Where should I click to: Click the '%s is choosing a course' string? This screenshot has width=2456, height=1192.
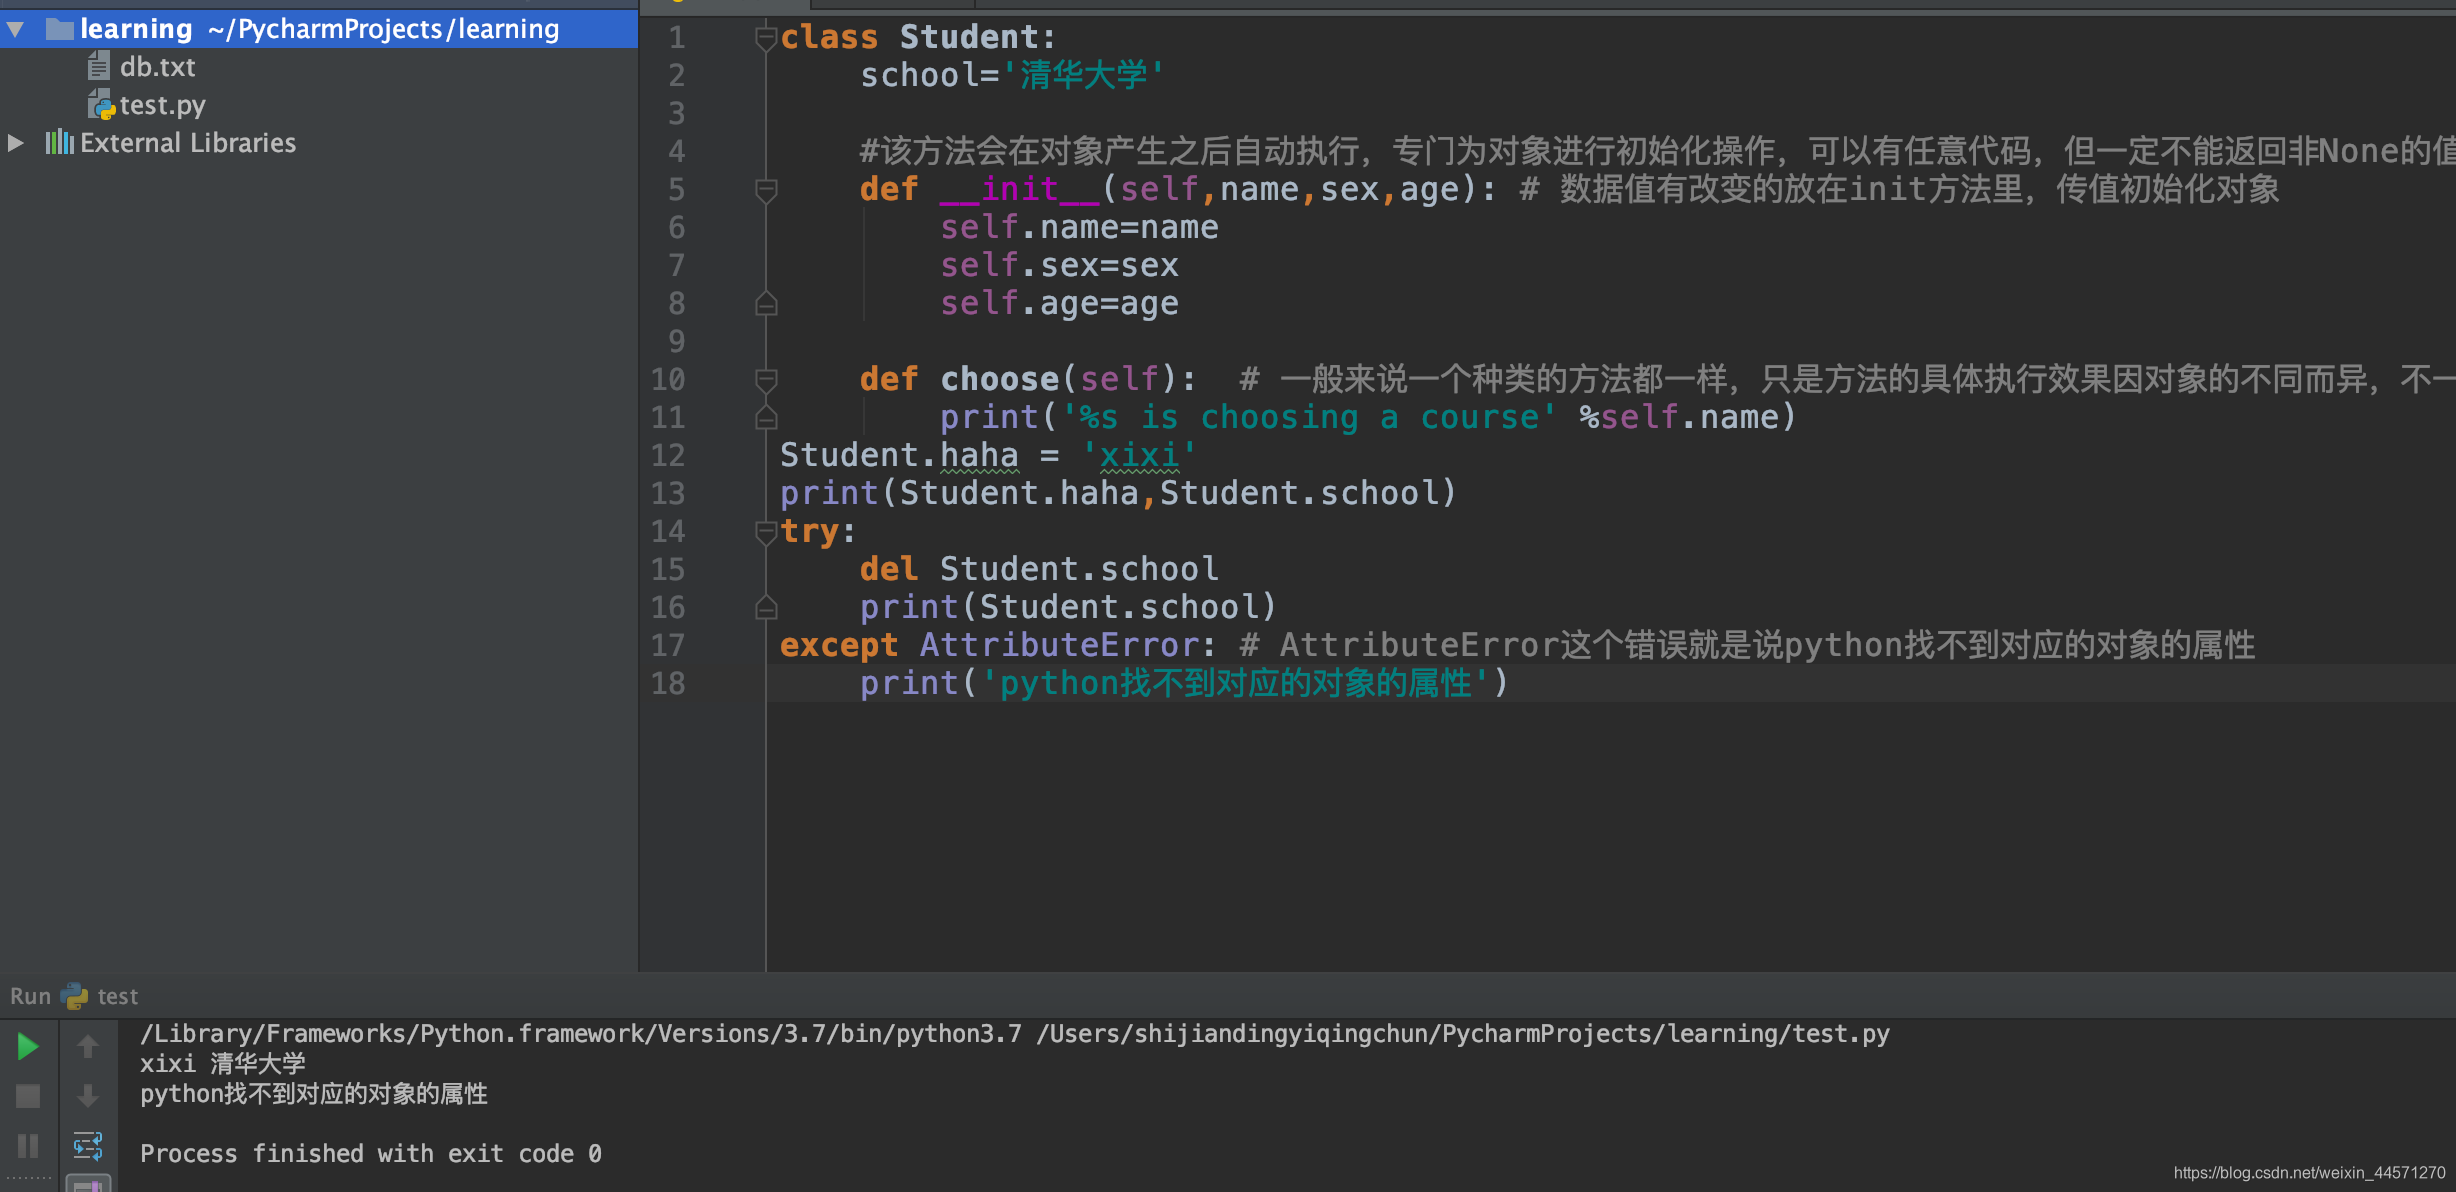pos(1309,418)
